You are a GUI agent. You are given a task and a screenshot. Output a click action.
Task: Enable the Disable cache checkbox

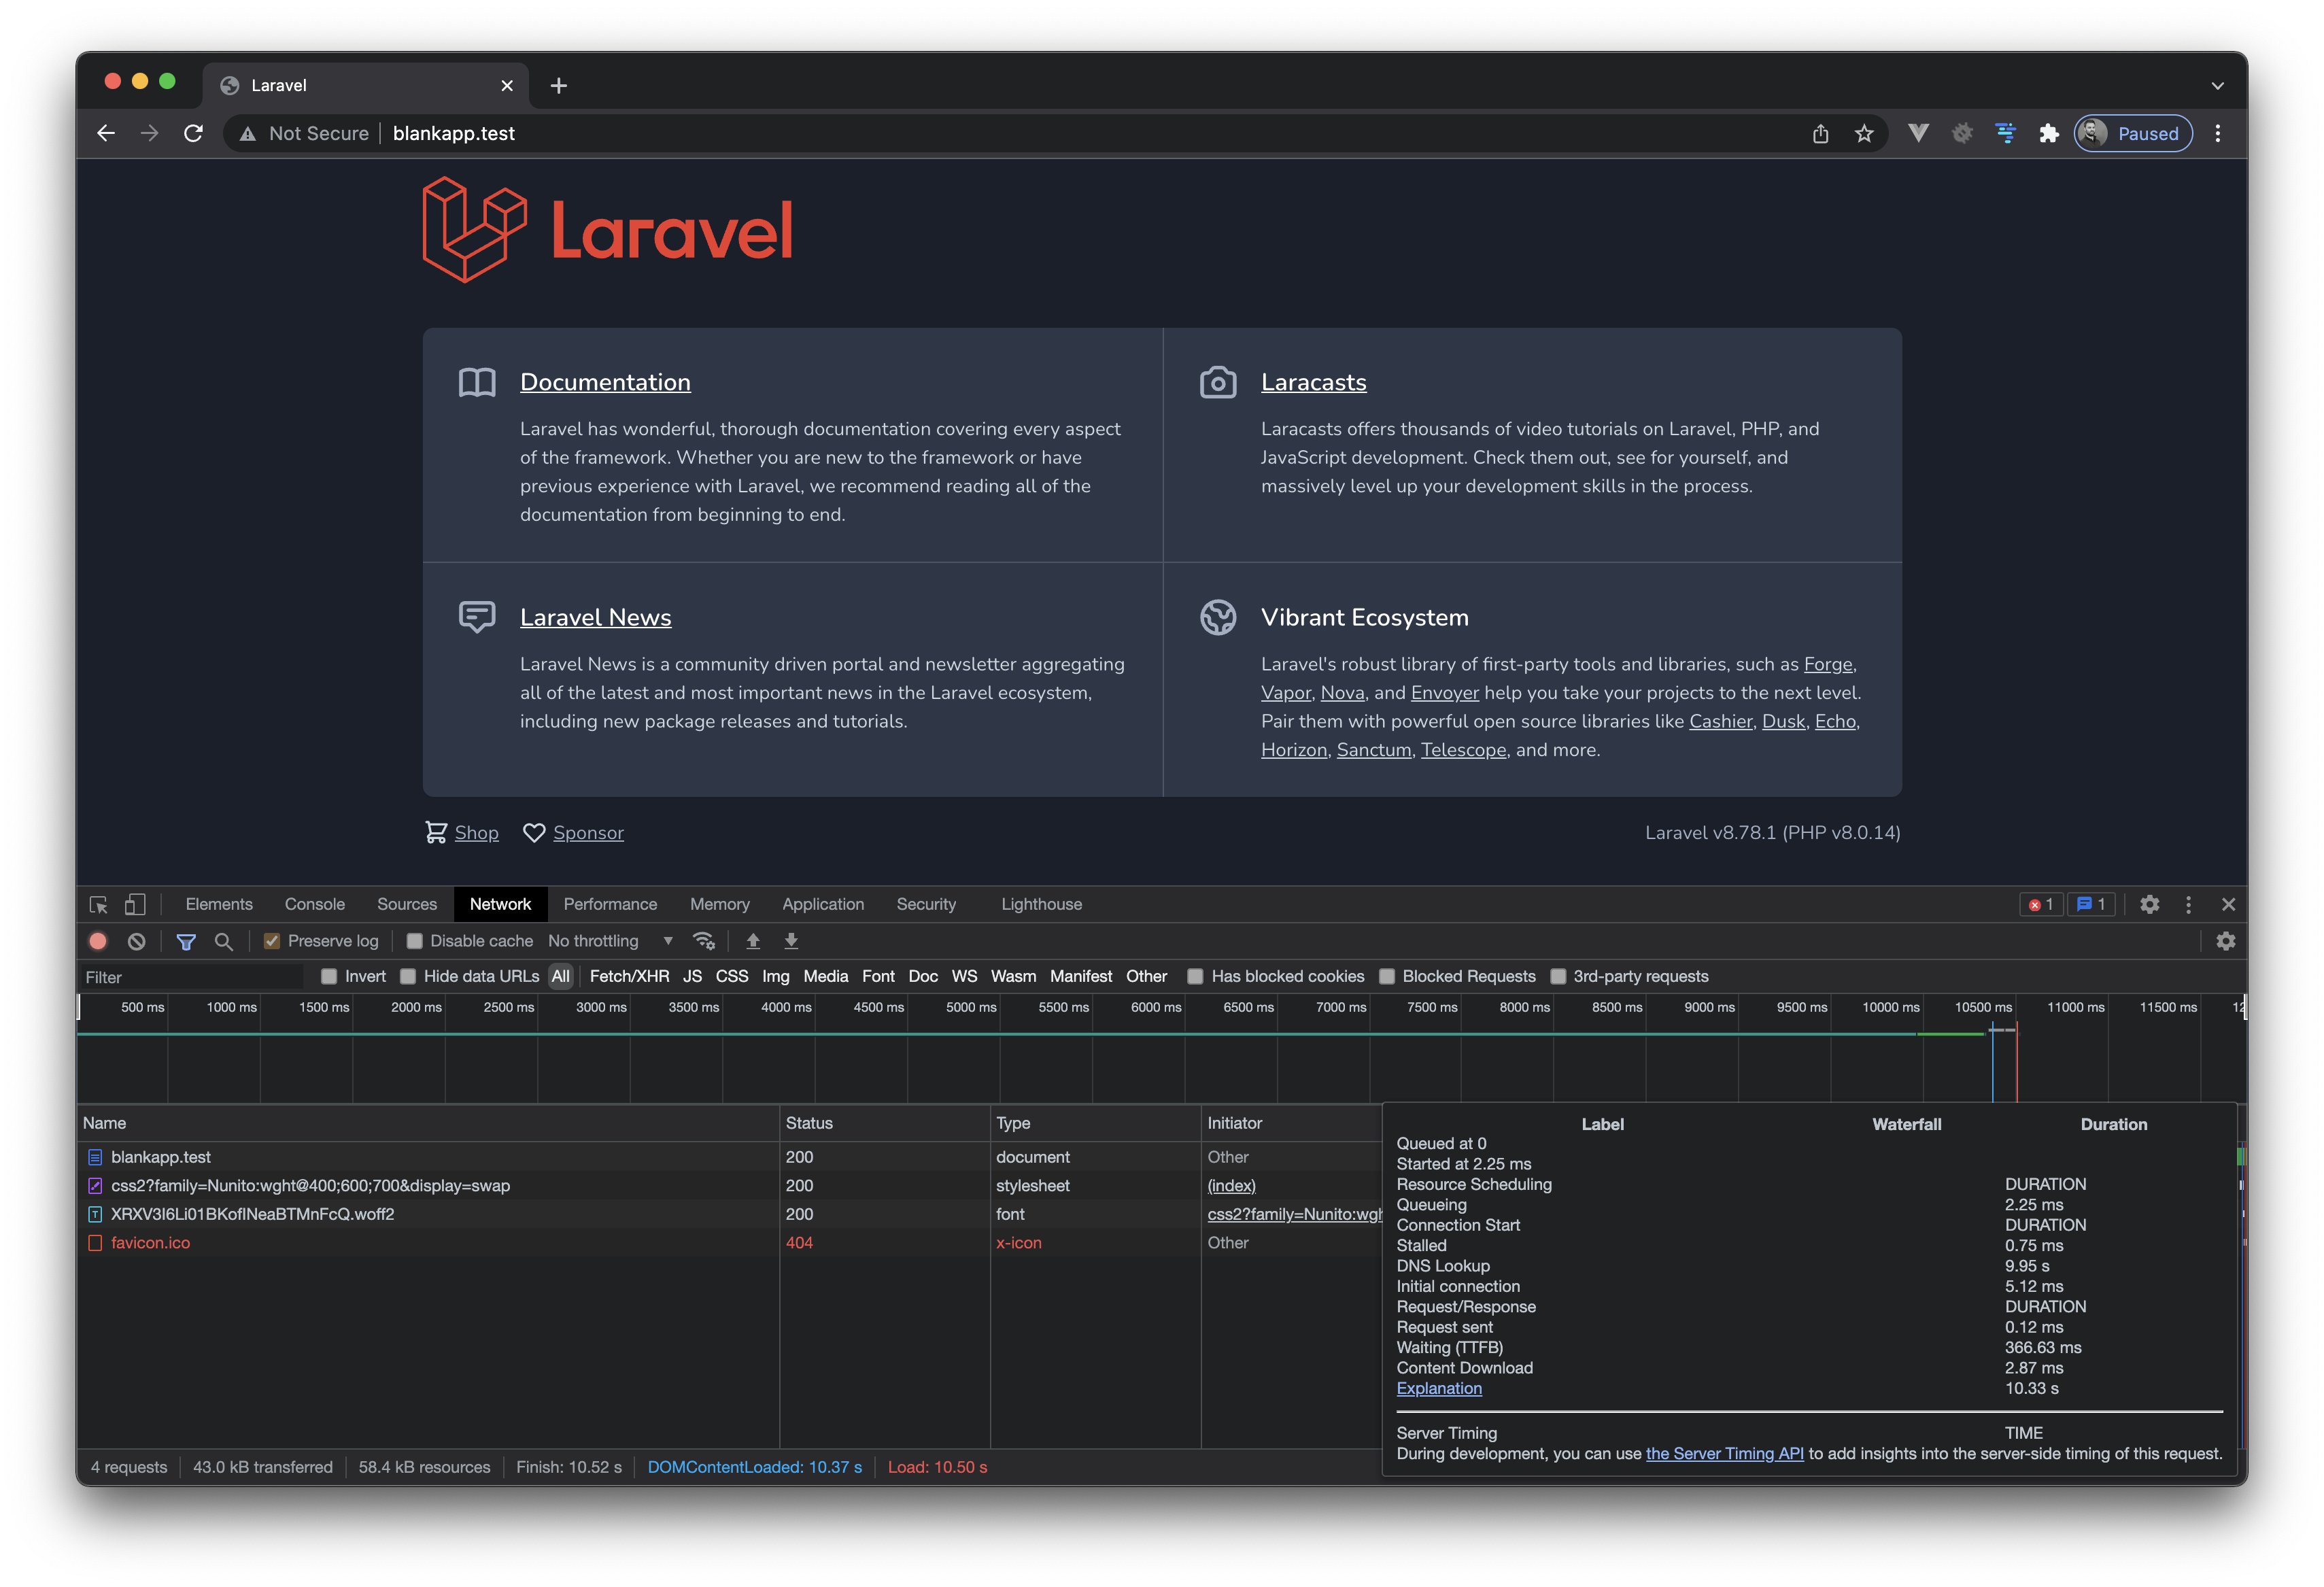(414, 941)
